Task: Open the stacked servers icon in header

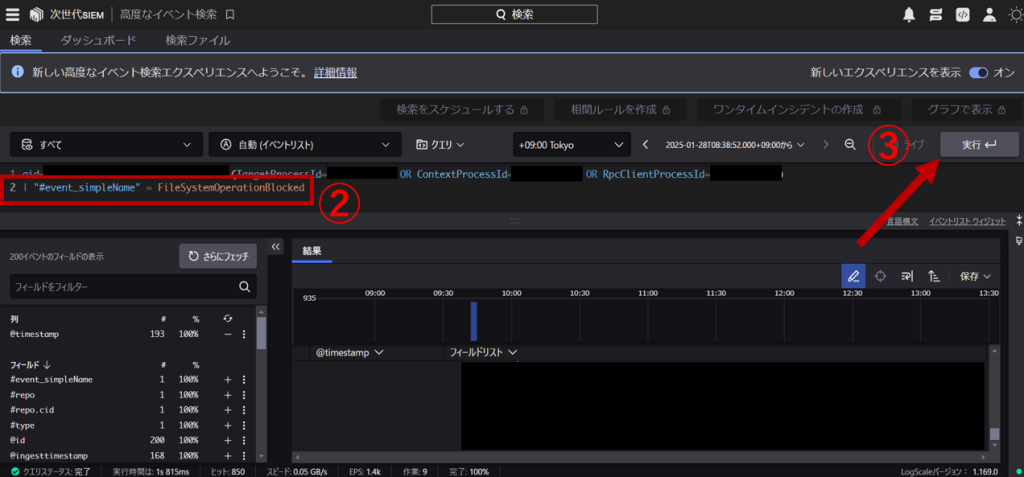Action: (x=935, y=14)
